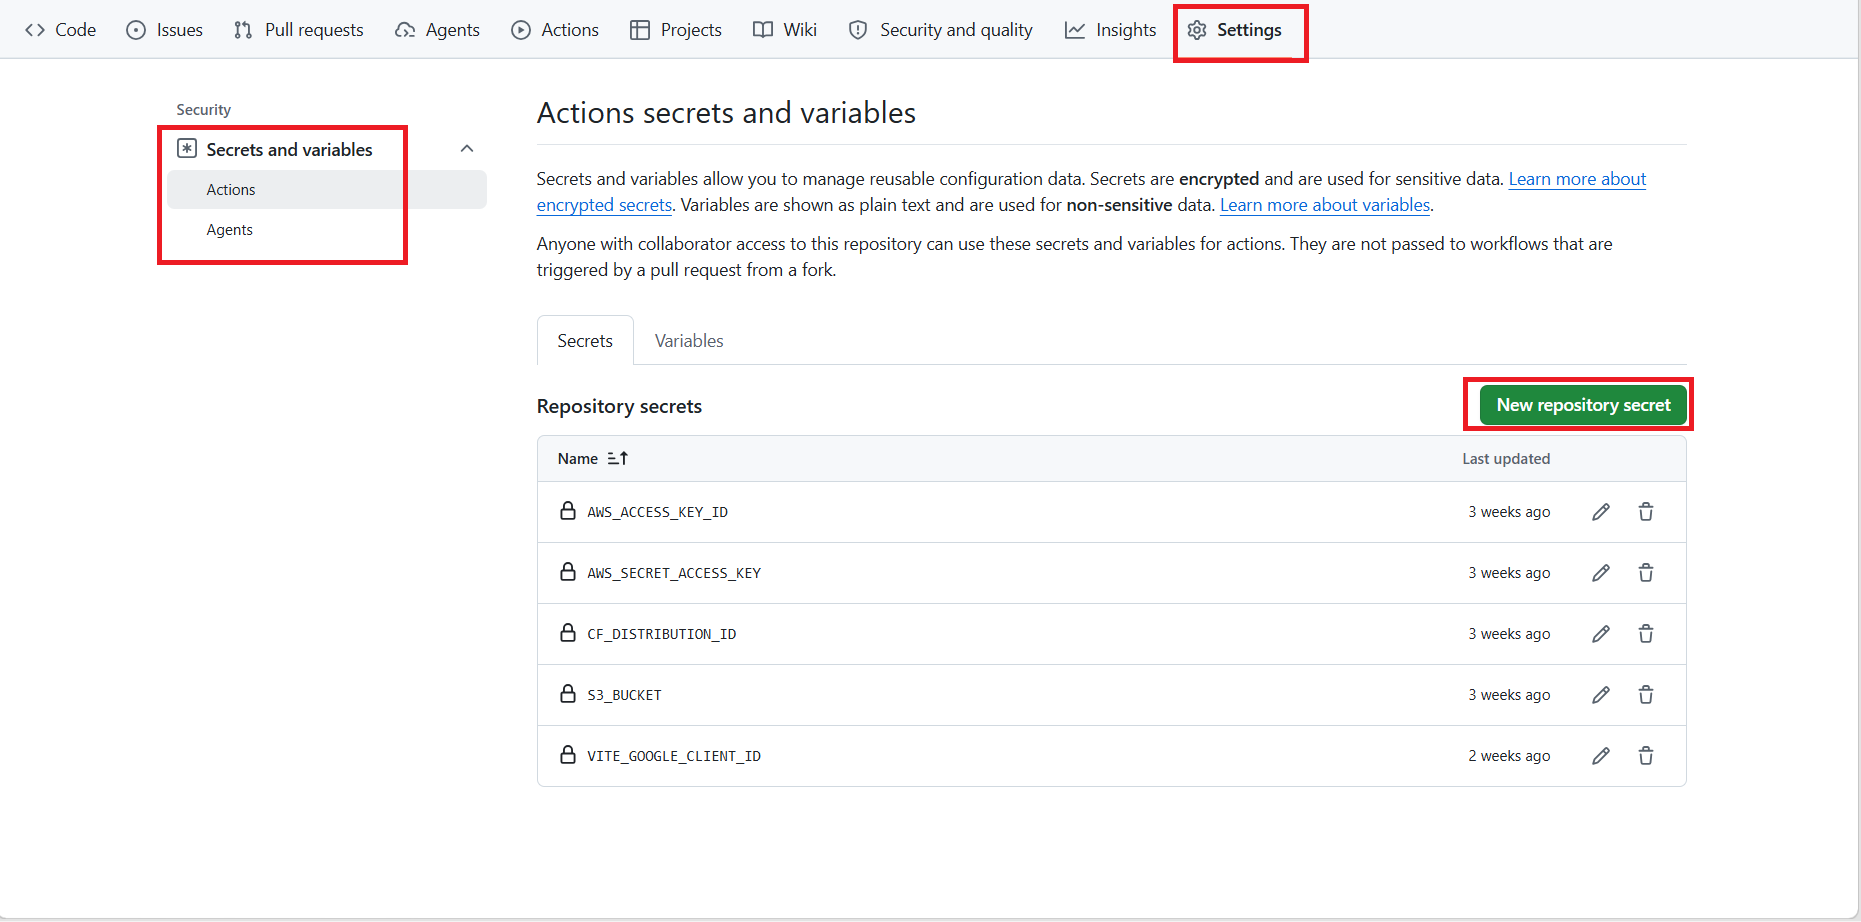Select Agents under Secrets and variables
The image size is (1861, 922).
pyautogui.click(x=327, y=230)
